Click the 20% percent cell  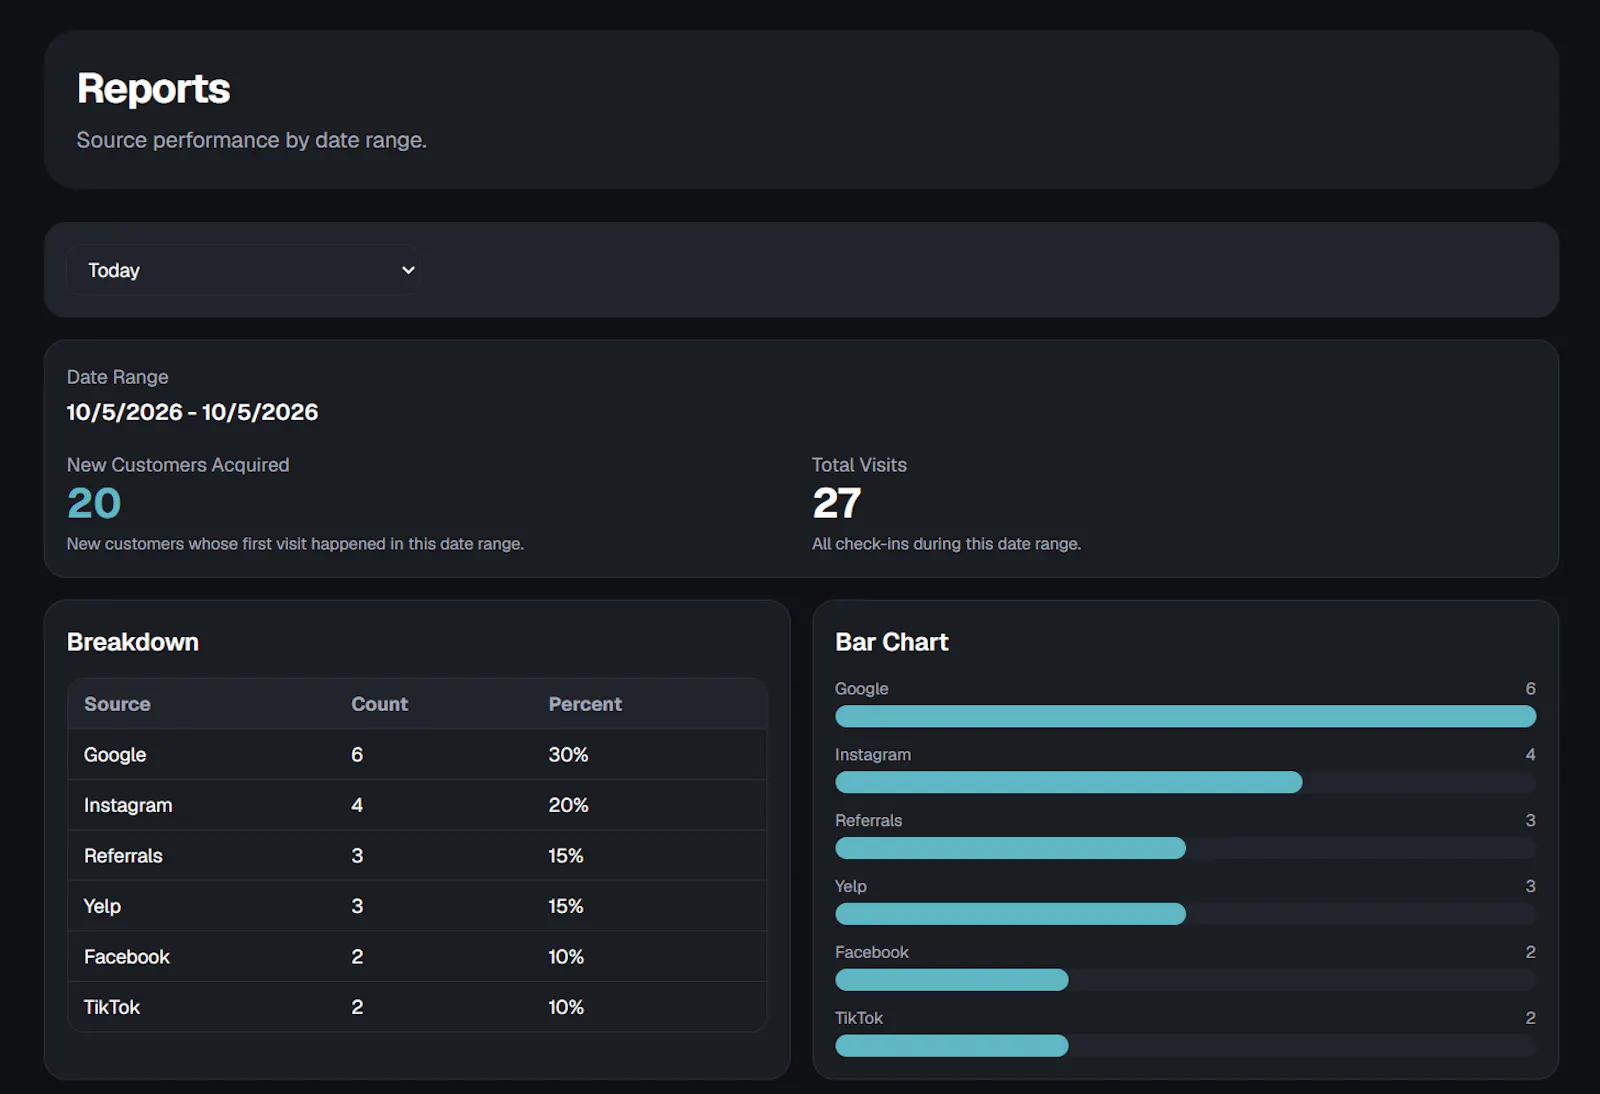[568, 805]
